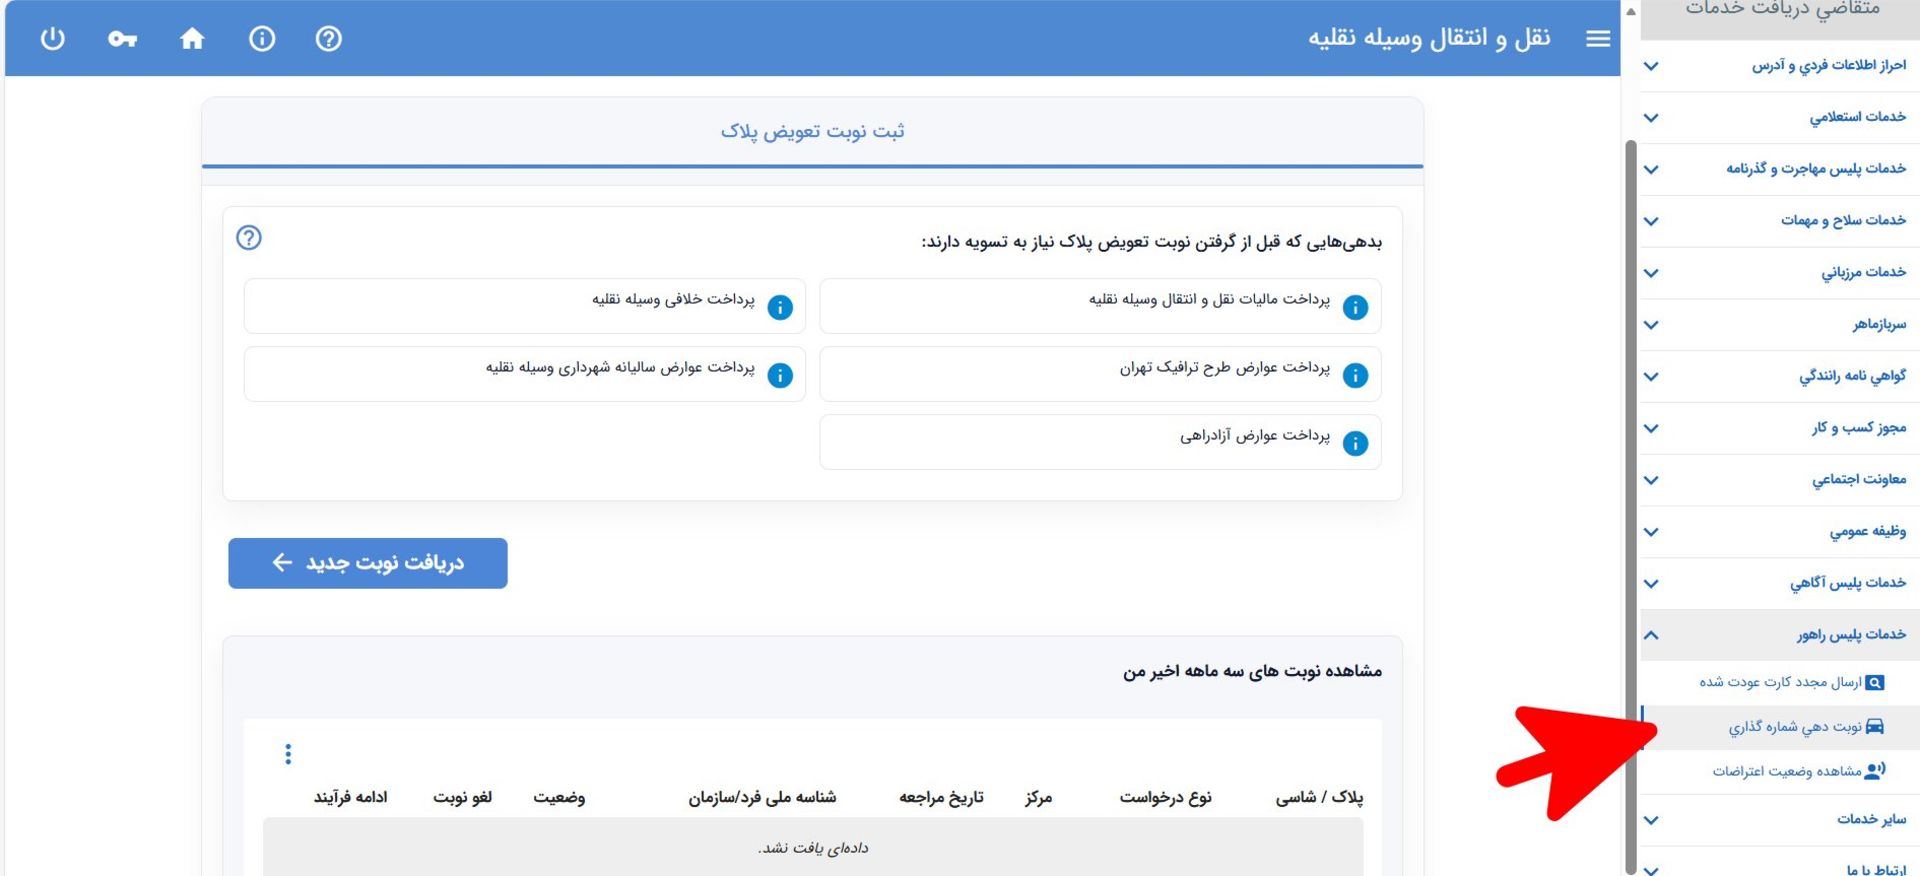Select خدمات پلیس راهور menu item
This screenshot has height=876, width=1920.
tap(1780, 635)
